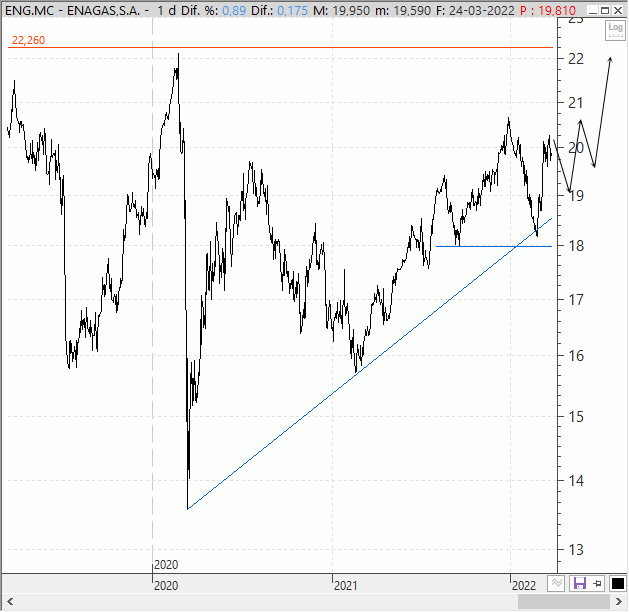Click the pin icon next to save

pyautogui.click(x=598, y=583)
